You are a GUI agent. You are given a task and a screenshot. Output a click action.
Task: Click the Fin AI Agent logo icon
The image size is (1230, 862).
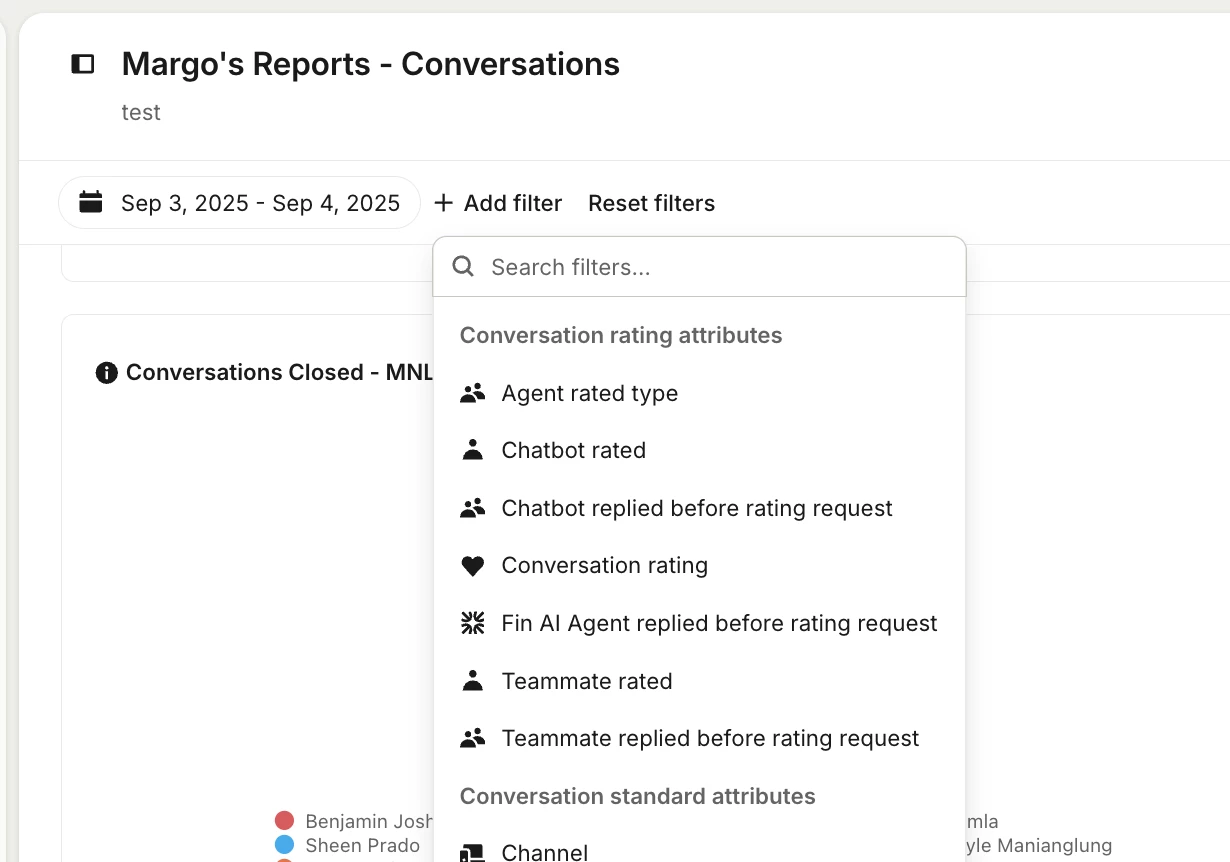tap(472, 623)
